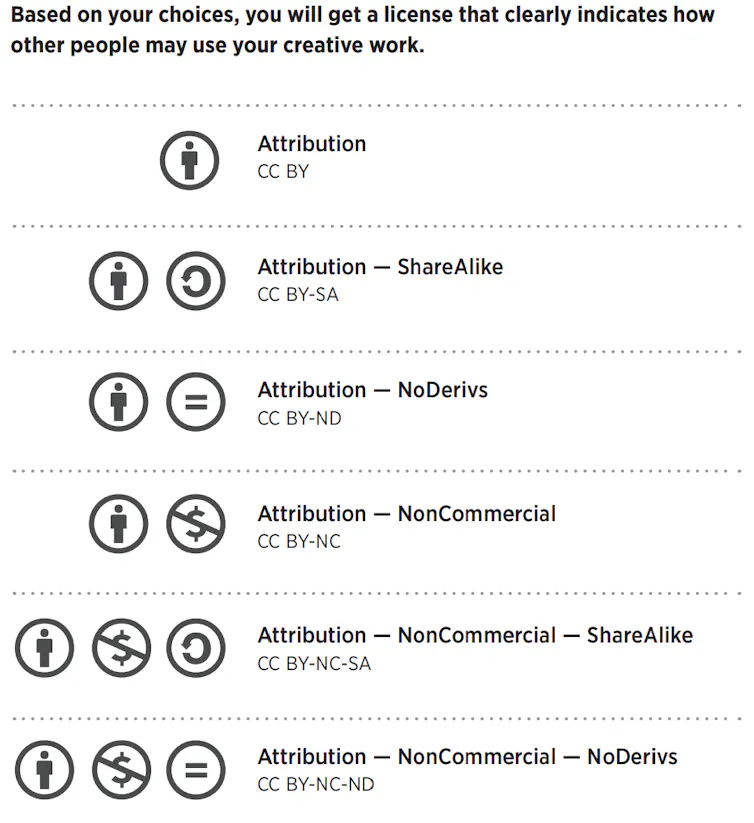Screen dimensions: 754x823
Task: Open "Attribution — NonCommercial — NoDerivs" title
Action: coord(468,757)
